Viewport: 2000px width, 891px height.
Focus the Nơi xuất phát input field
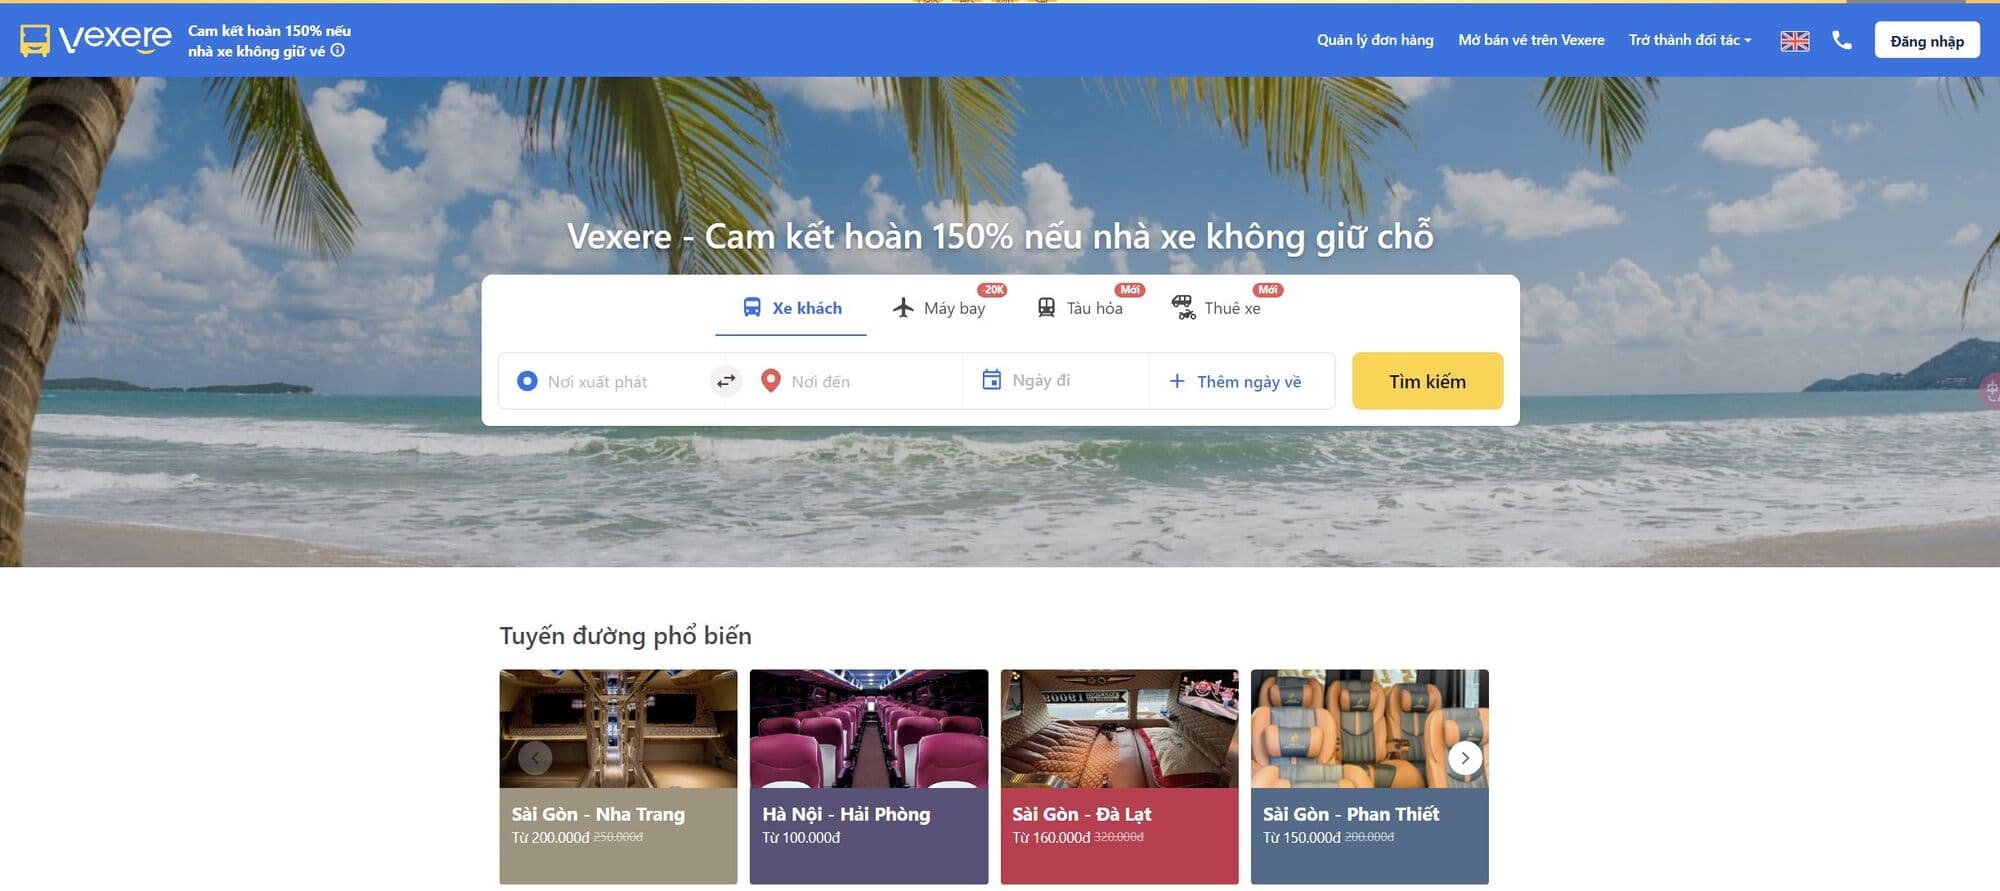click(x=612, y=381)
